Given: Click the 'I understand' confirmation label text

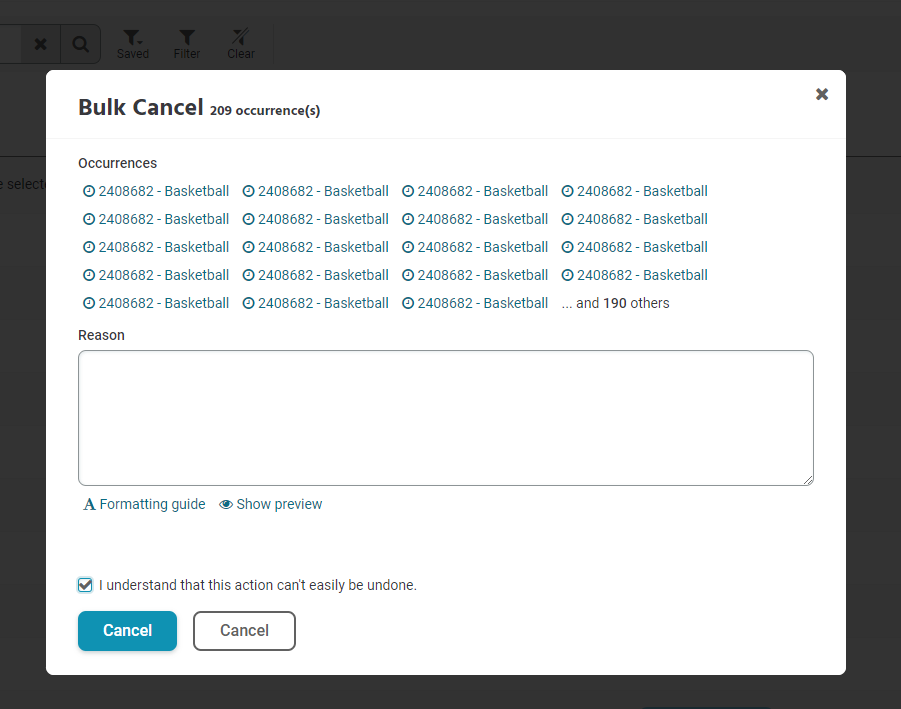Looking at the screenshot, I should 258,585.
